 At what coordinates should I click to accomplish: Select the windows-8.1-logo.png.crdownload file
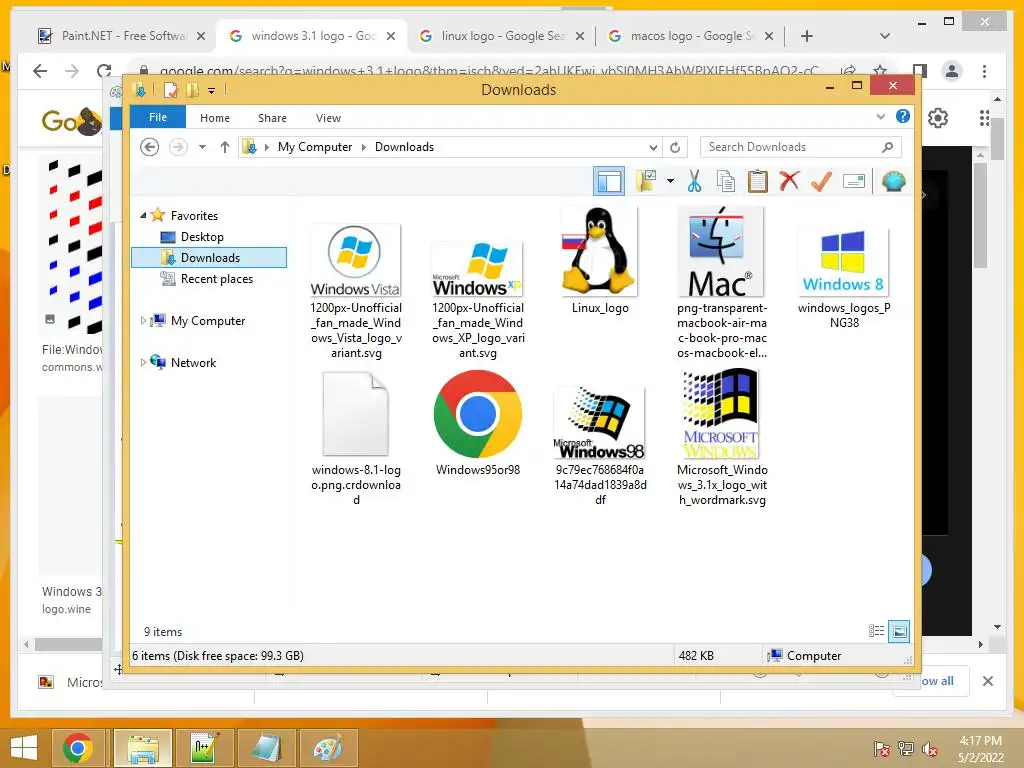point(356,438)
